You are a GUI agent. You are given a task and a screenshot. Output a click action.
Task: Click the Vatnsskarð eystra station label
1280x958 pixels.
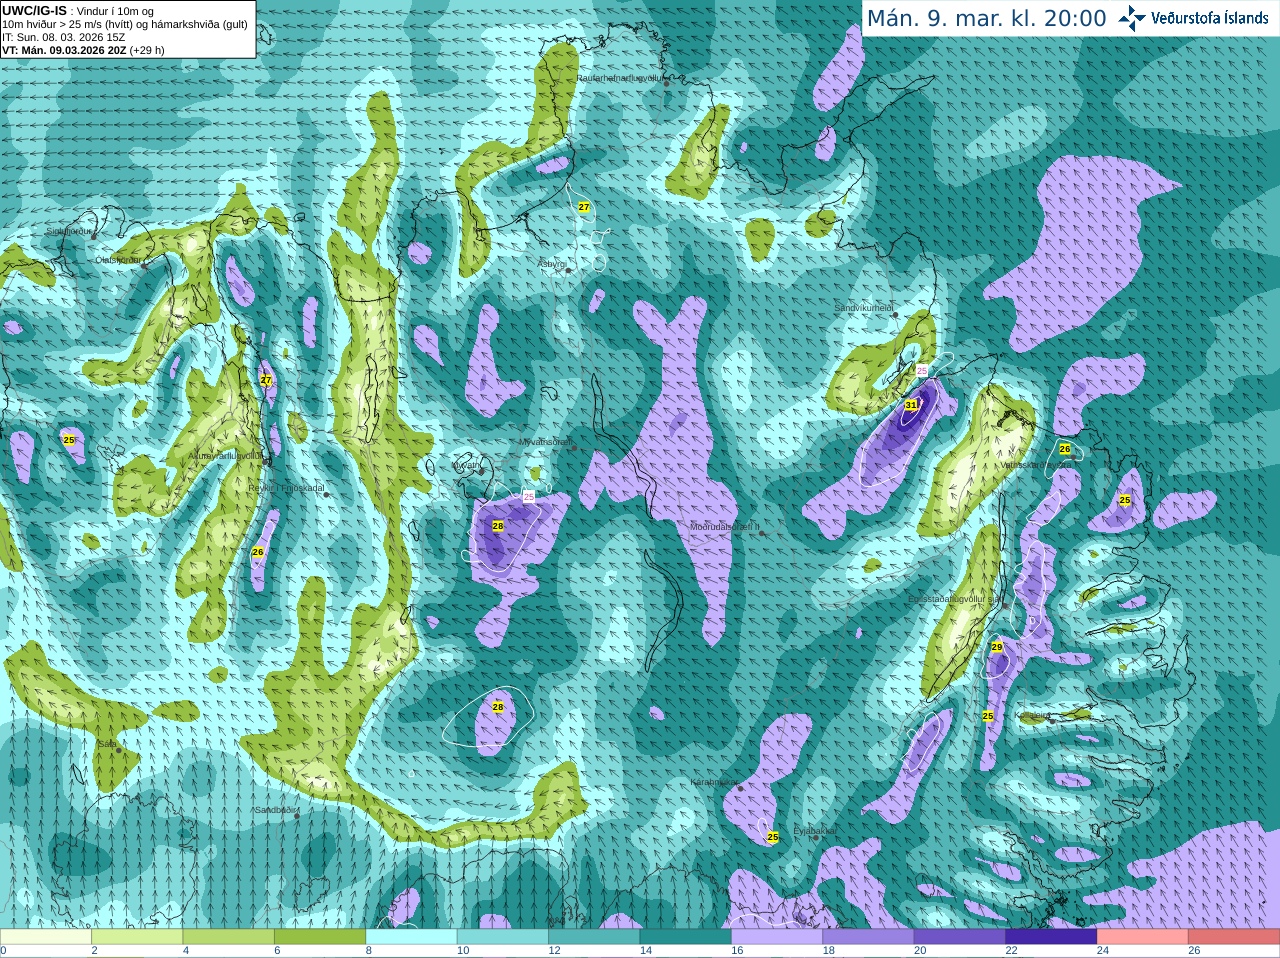tap(1036, 465)
